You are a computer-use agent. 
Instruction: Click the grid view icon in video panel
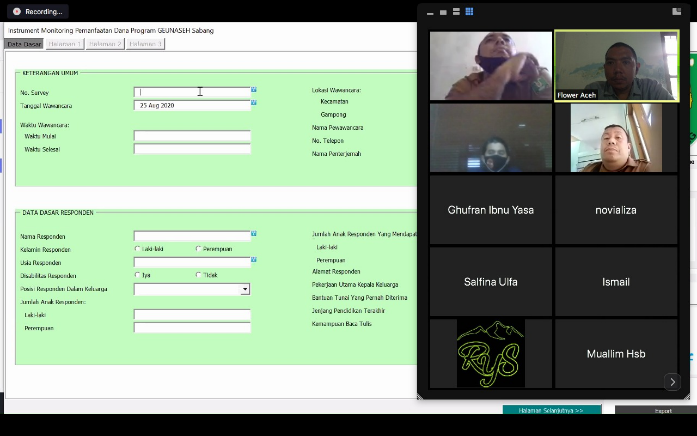pyautogui.click(x=469, y=12)
